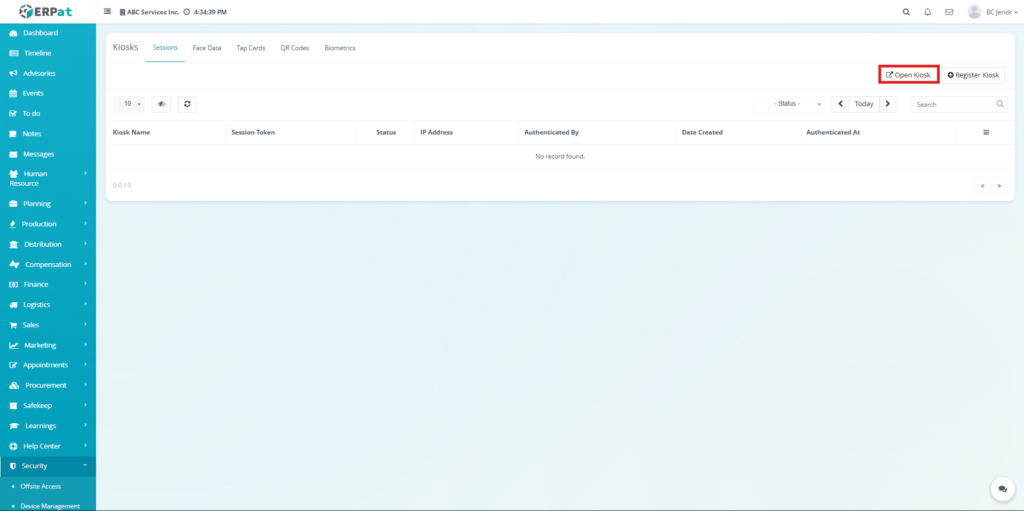Viewport: 1024px width, 511px height.
Task: Switch to the Face Data tab
Action: click(207, 48)
